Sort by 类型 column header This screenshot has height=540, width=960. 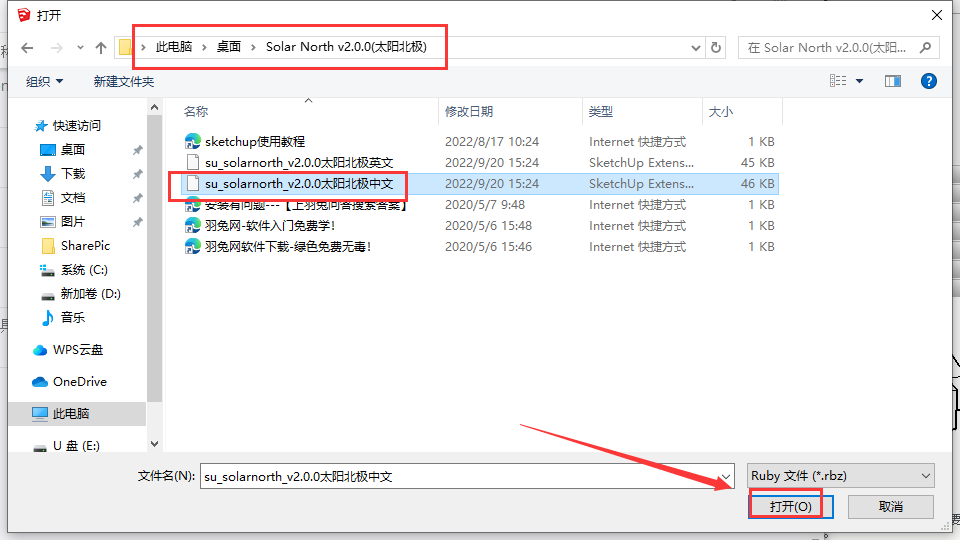point(601,111)
